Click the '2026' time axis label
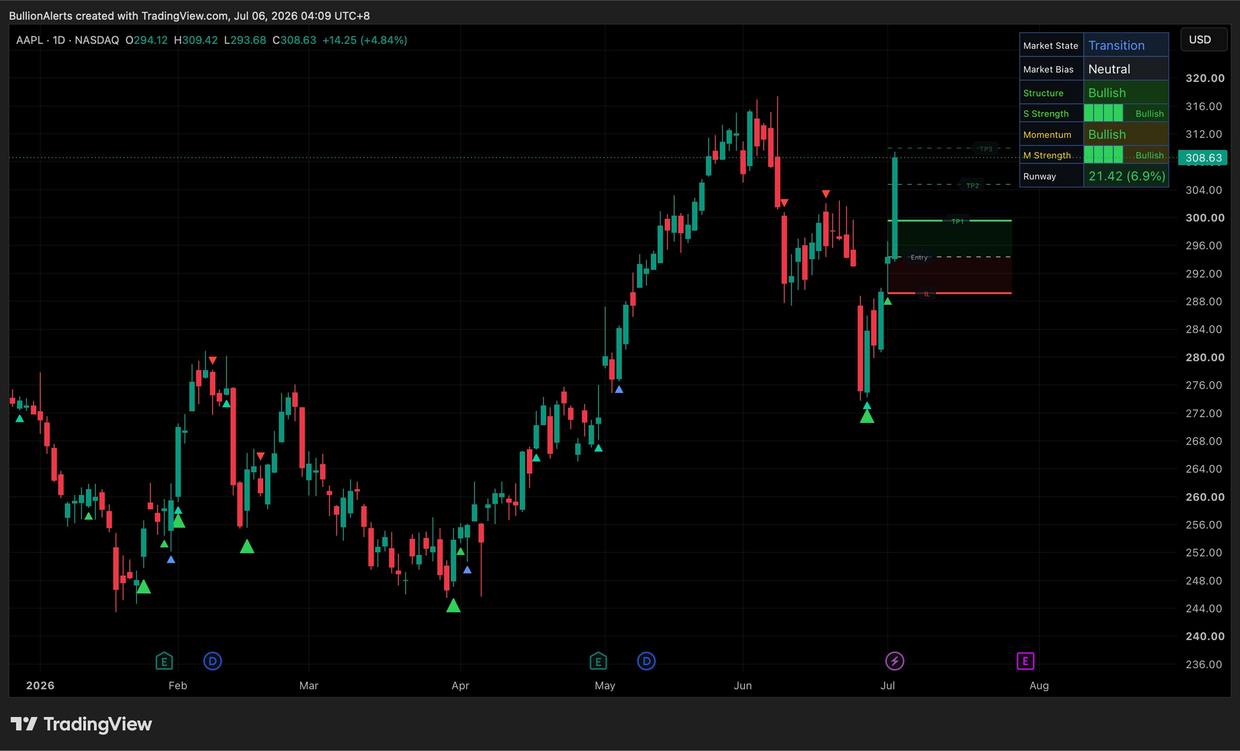 click(40, 686)
